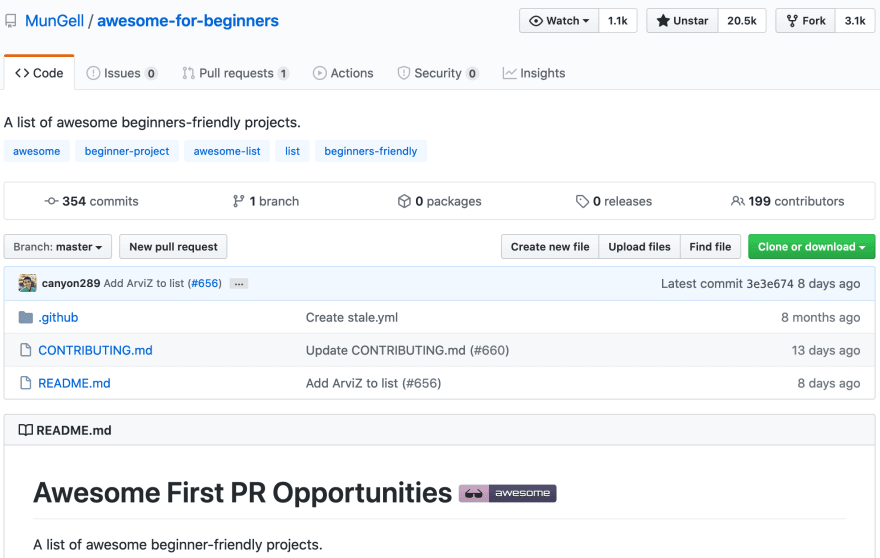
Task: Open the Clone or download dropdown
Action: [812, 247]
